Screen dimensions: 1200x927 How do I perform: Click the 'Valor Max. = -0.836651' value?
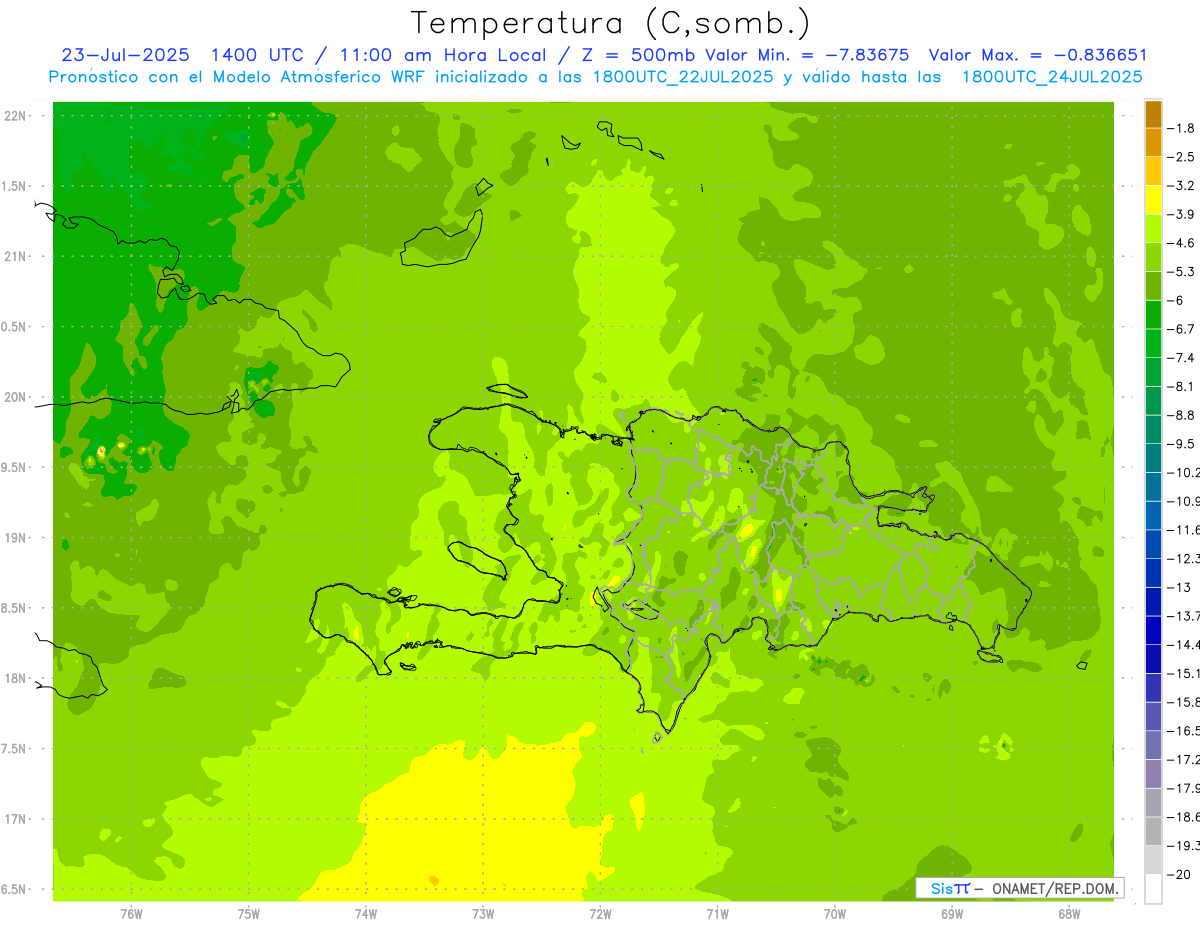(1038, 55)
